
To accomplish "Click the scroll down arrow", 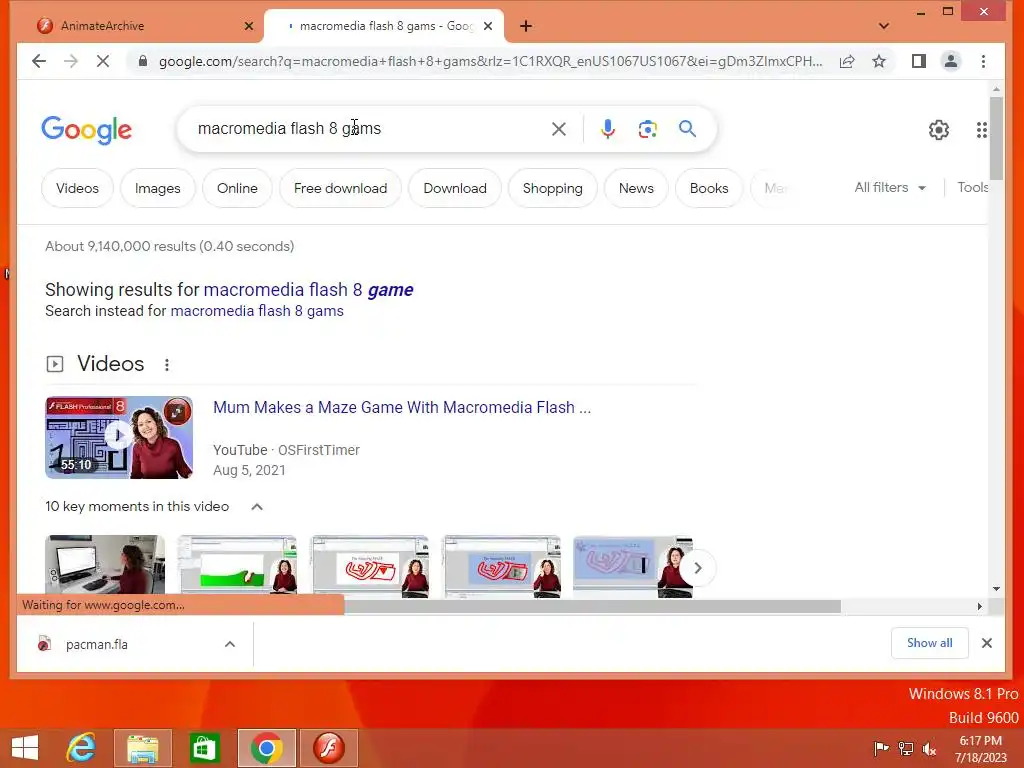I will [x=996, y=588].
